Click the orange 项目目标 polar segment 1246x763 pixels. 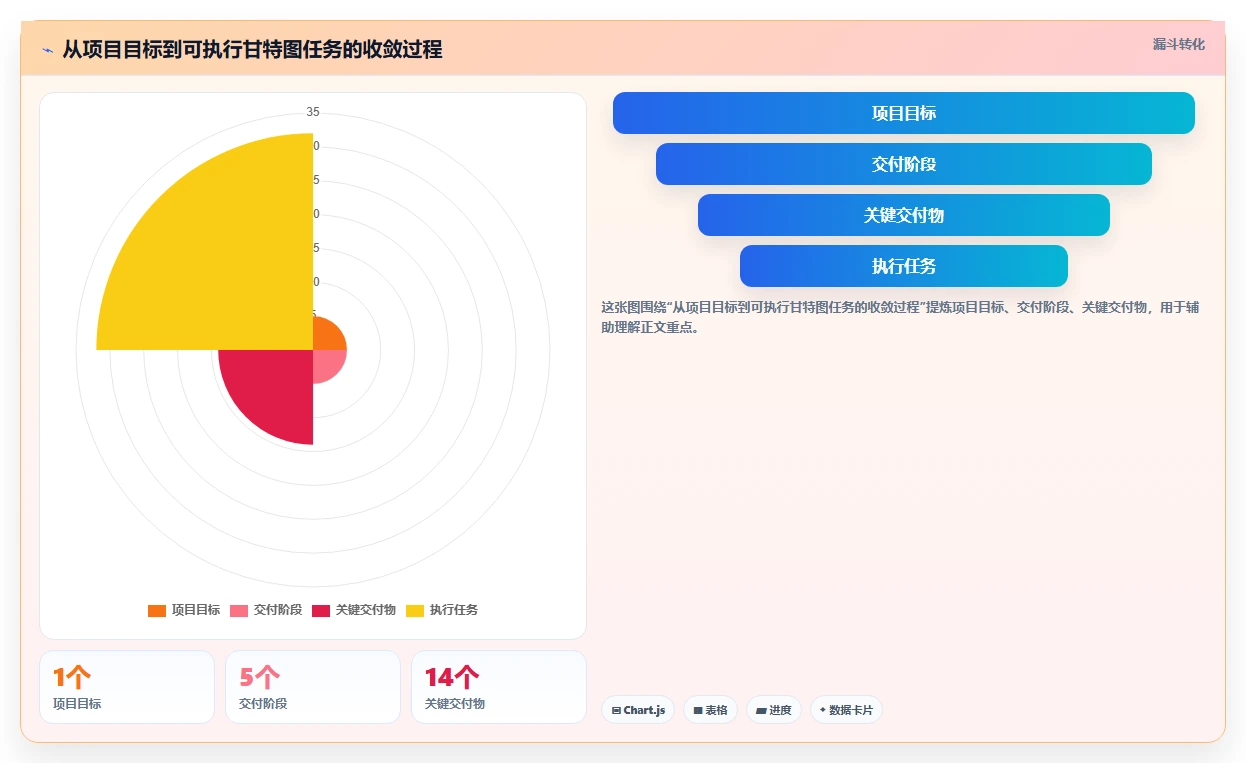pos(326,337)
